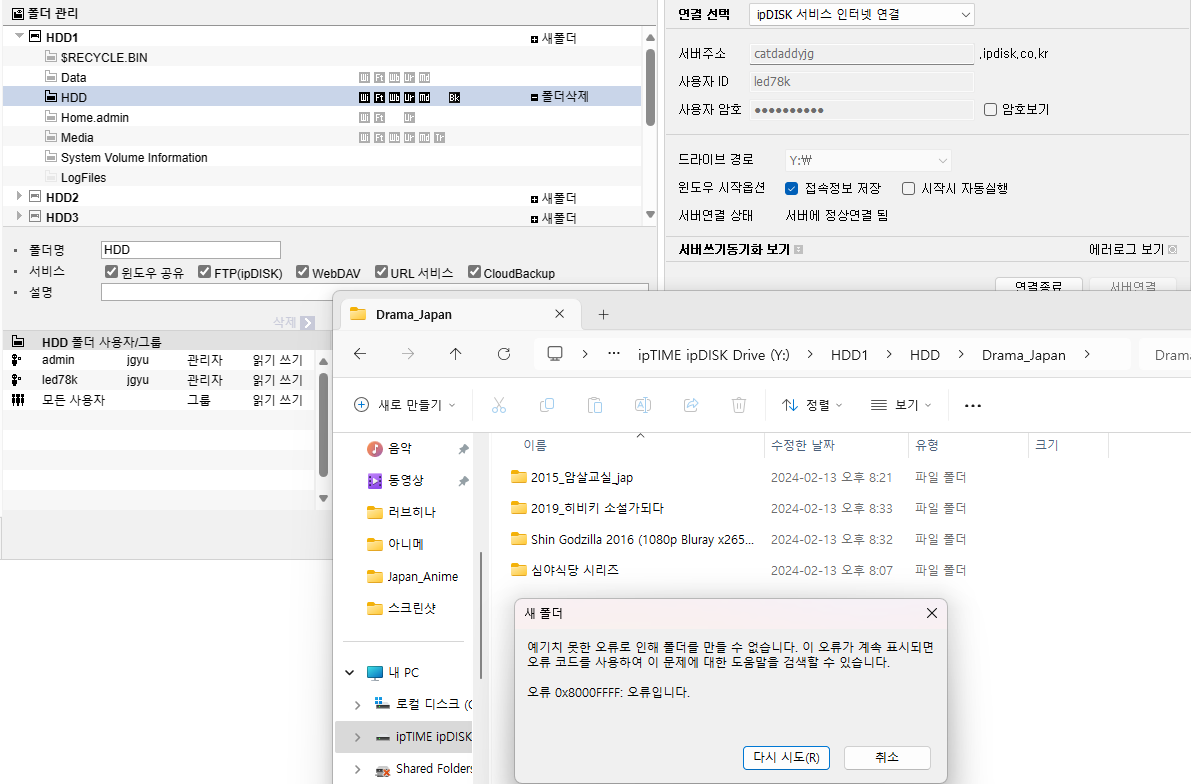Toggle 윈도우 공유 checkbox
This screenshot has height=784, width=1191.
[x=112, y=272]
